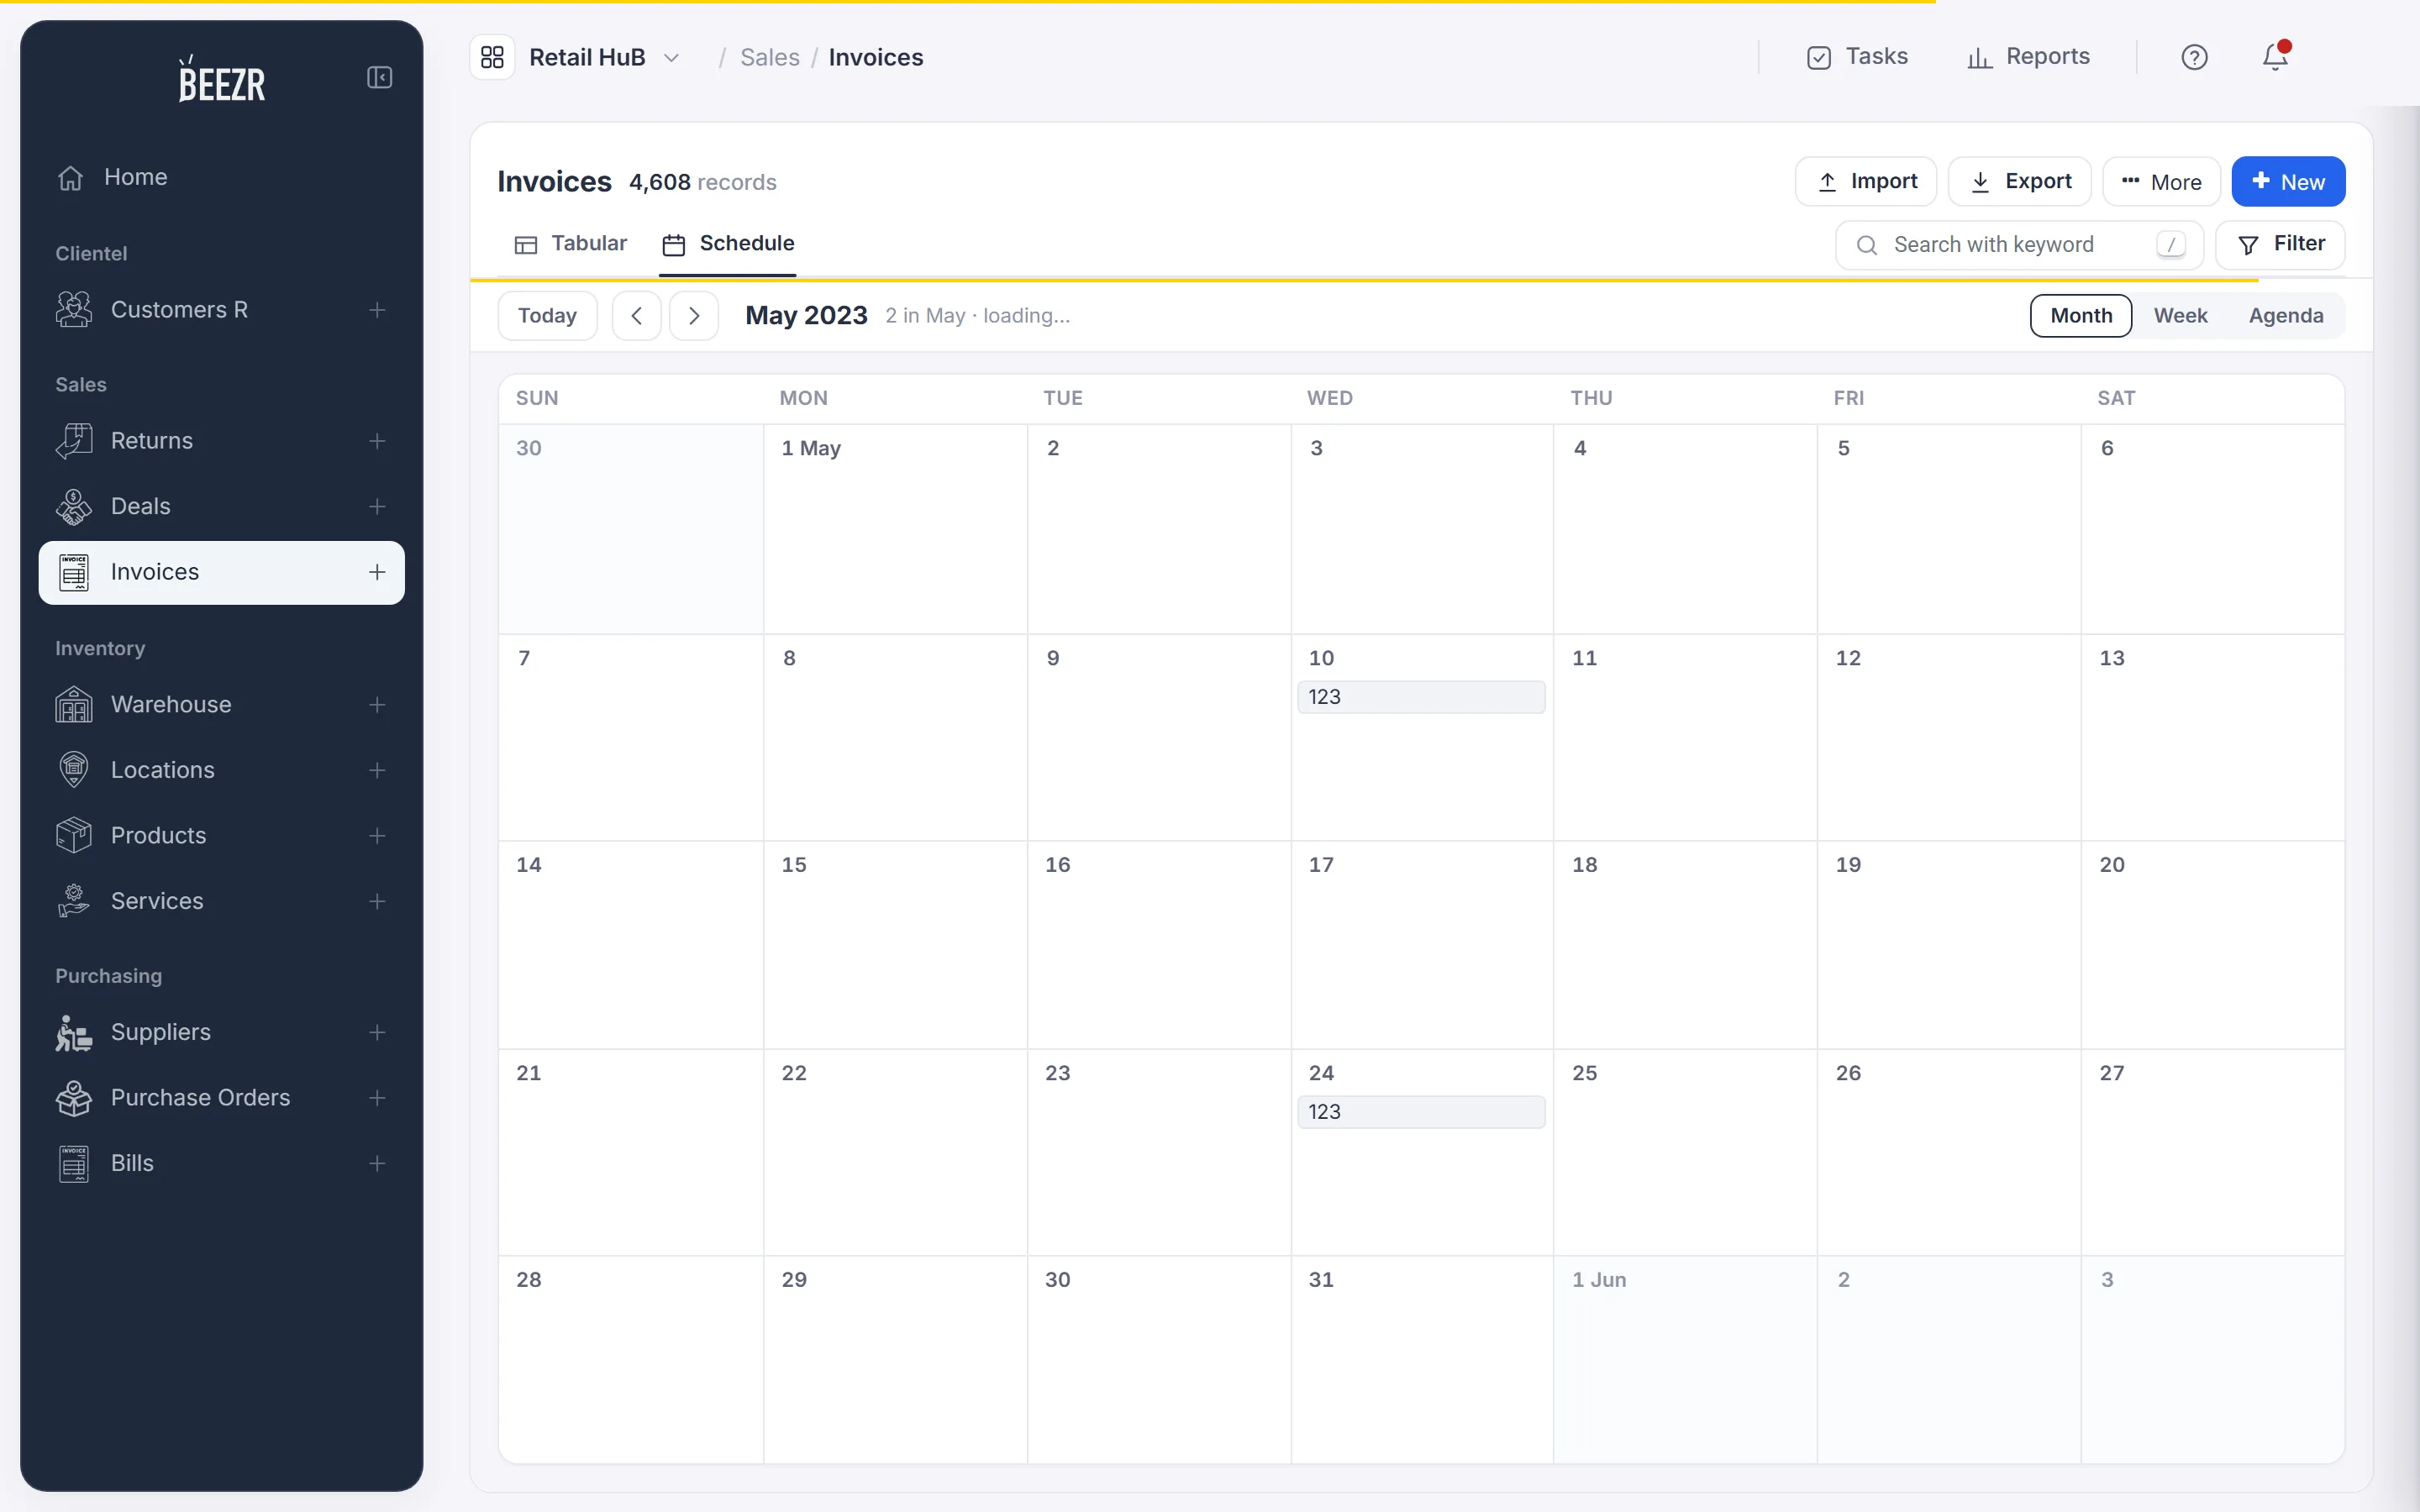The image size is (2420, 1512).
Task: Switch calendar to Agenda view
Action: pyautogui.click(x=2286, y=316)
